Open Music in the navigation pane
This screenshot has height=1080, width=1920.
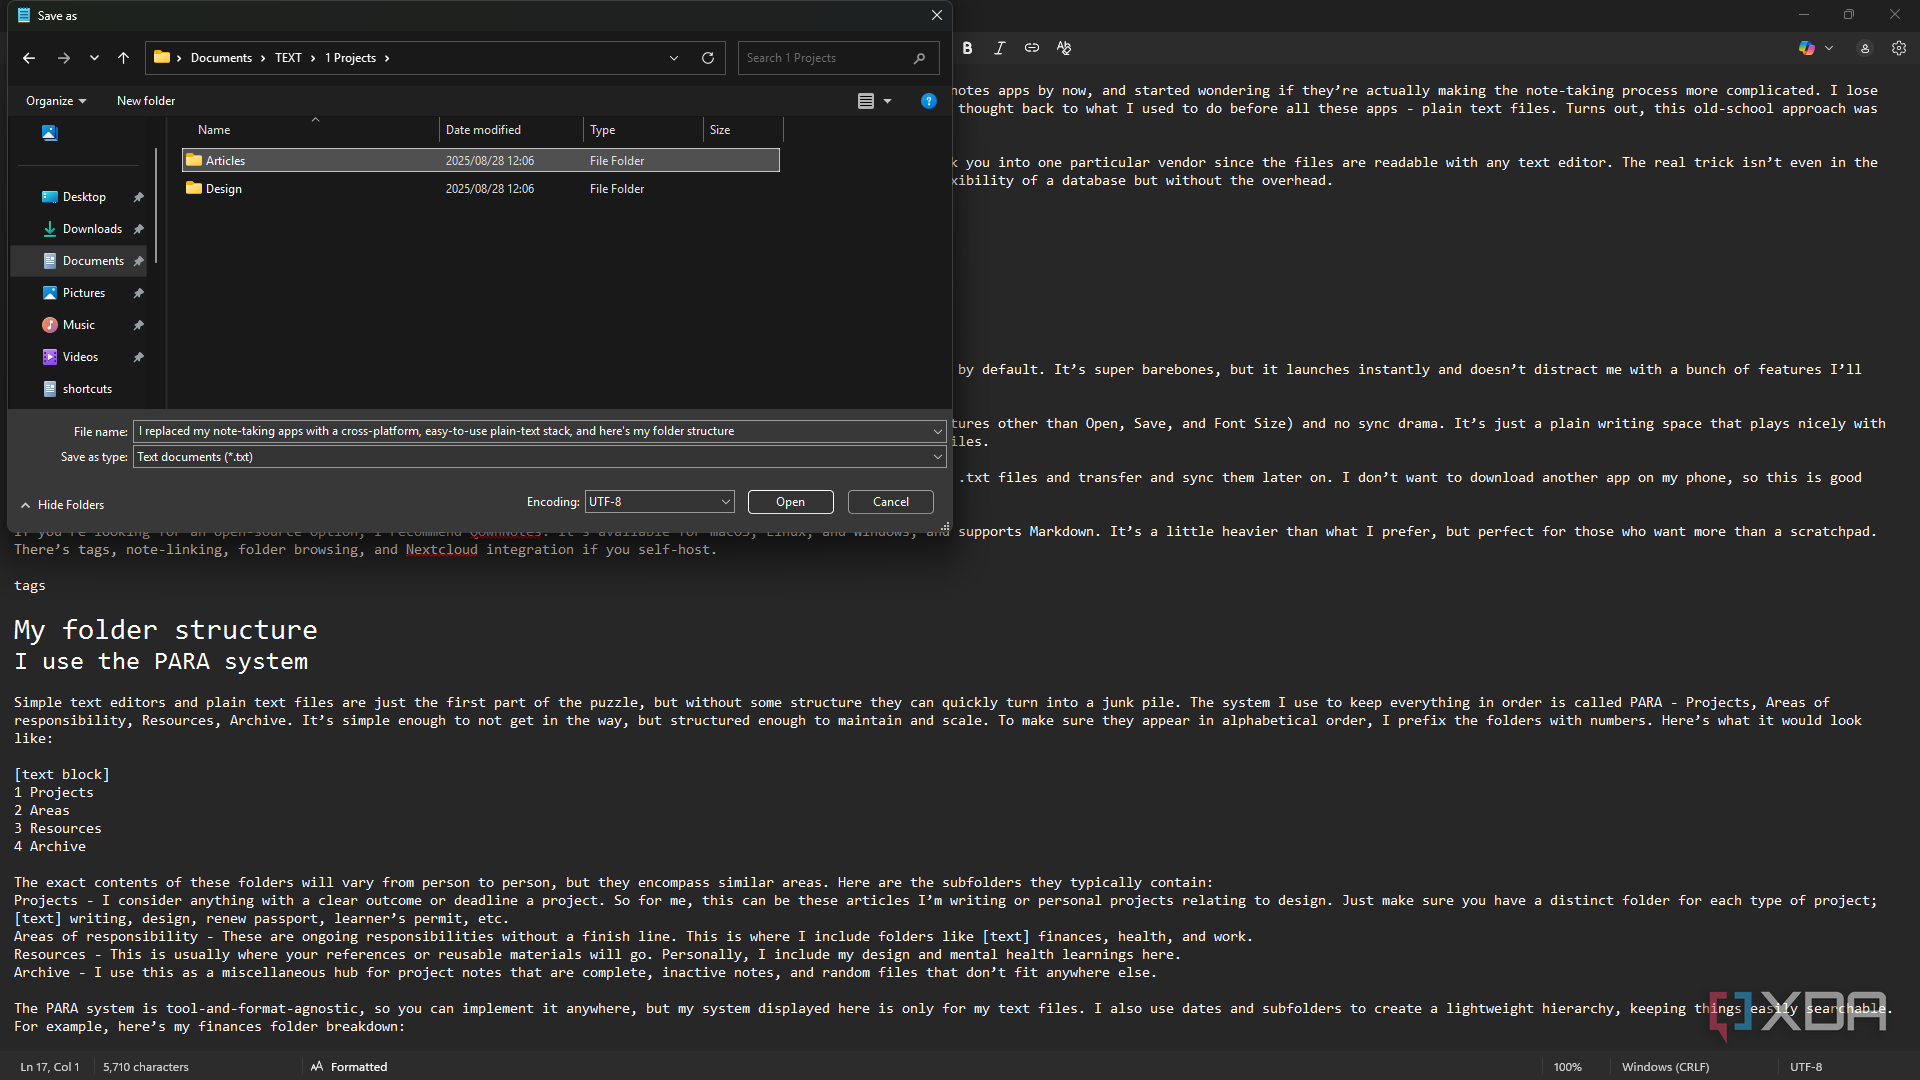[79, 325]
